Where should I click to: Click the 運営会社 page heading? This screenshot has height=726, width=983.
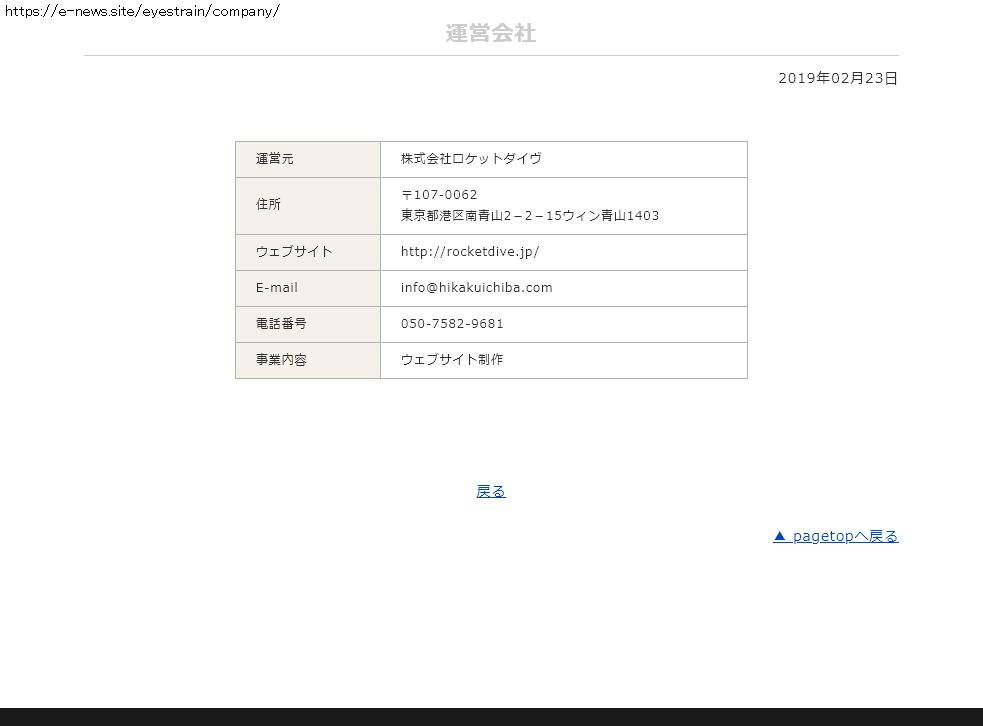pos(490,34)
